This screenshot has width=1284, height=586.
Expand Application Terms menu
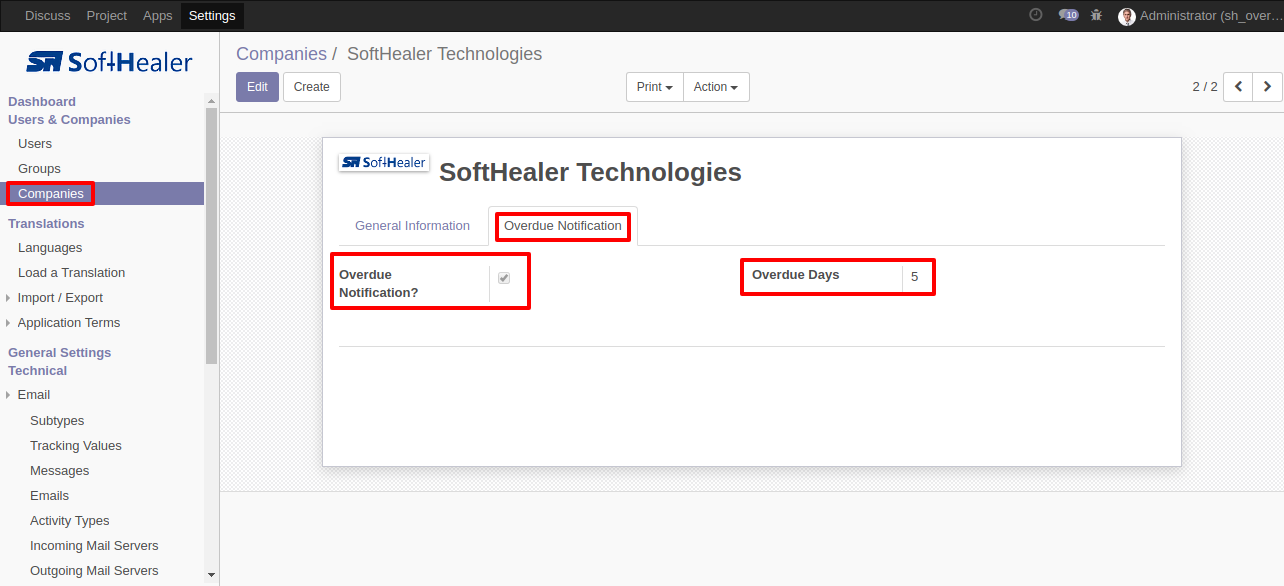(69, 323)
